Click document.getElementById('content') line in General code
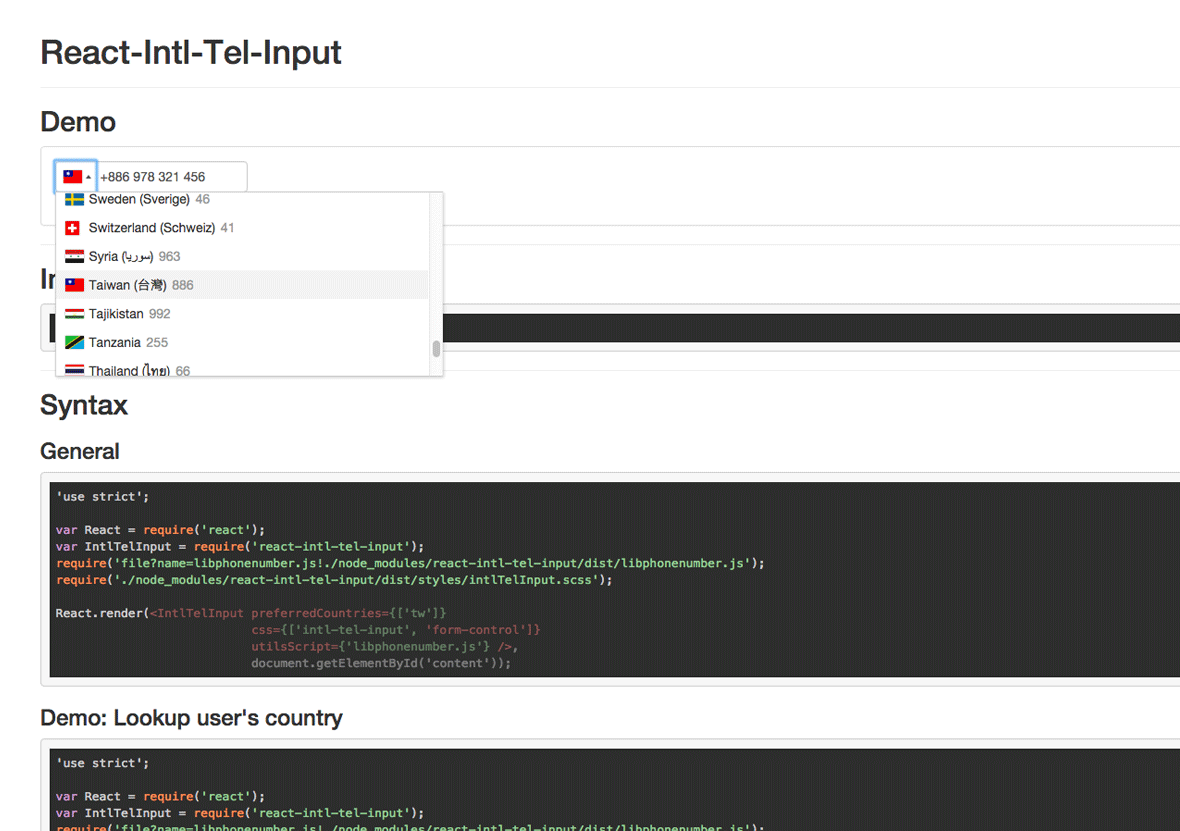This screenshot has width=1180, height=831. click(381, 663)
